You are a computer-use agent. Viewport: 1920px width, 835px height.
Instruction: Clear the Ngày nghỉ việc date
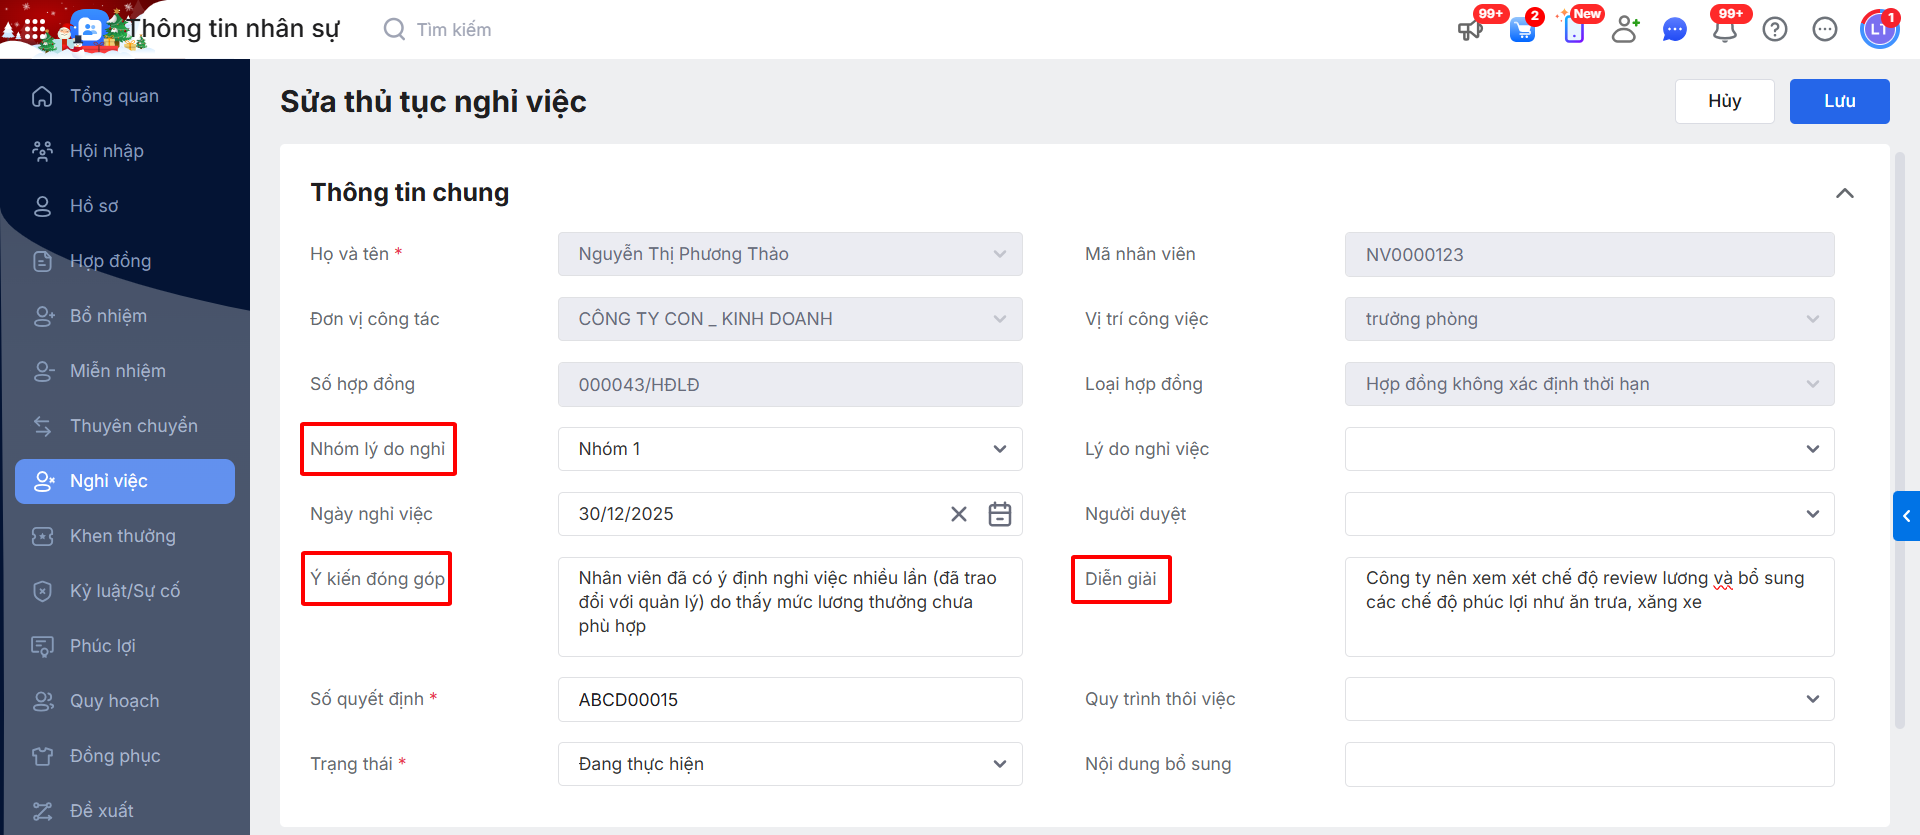coord(959,514)
